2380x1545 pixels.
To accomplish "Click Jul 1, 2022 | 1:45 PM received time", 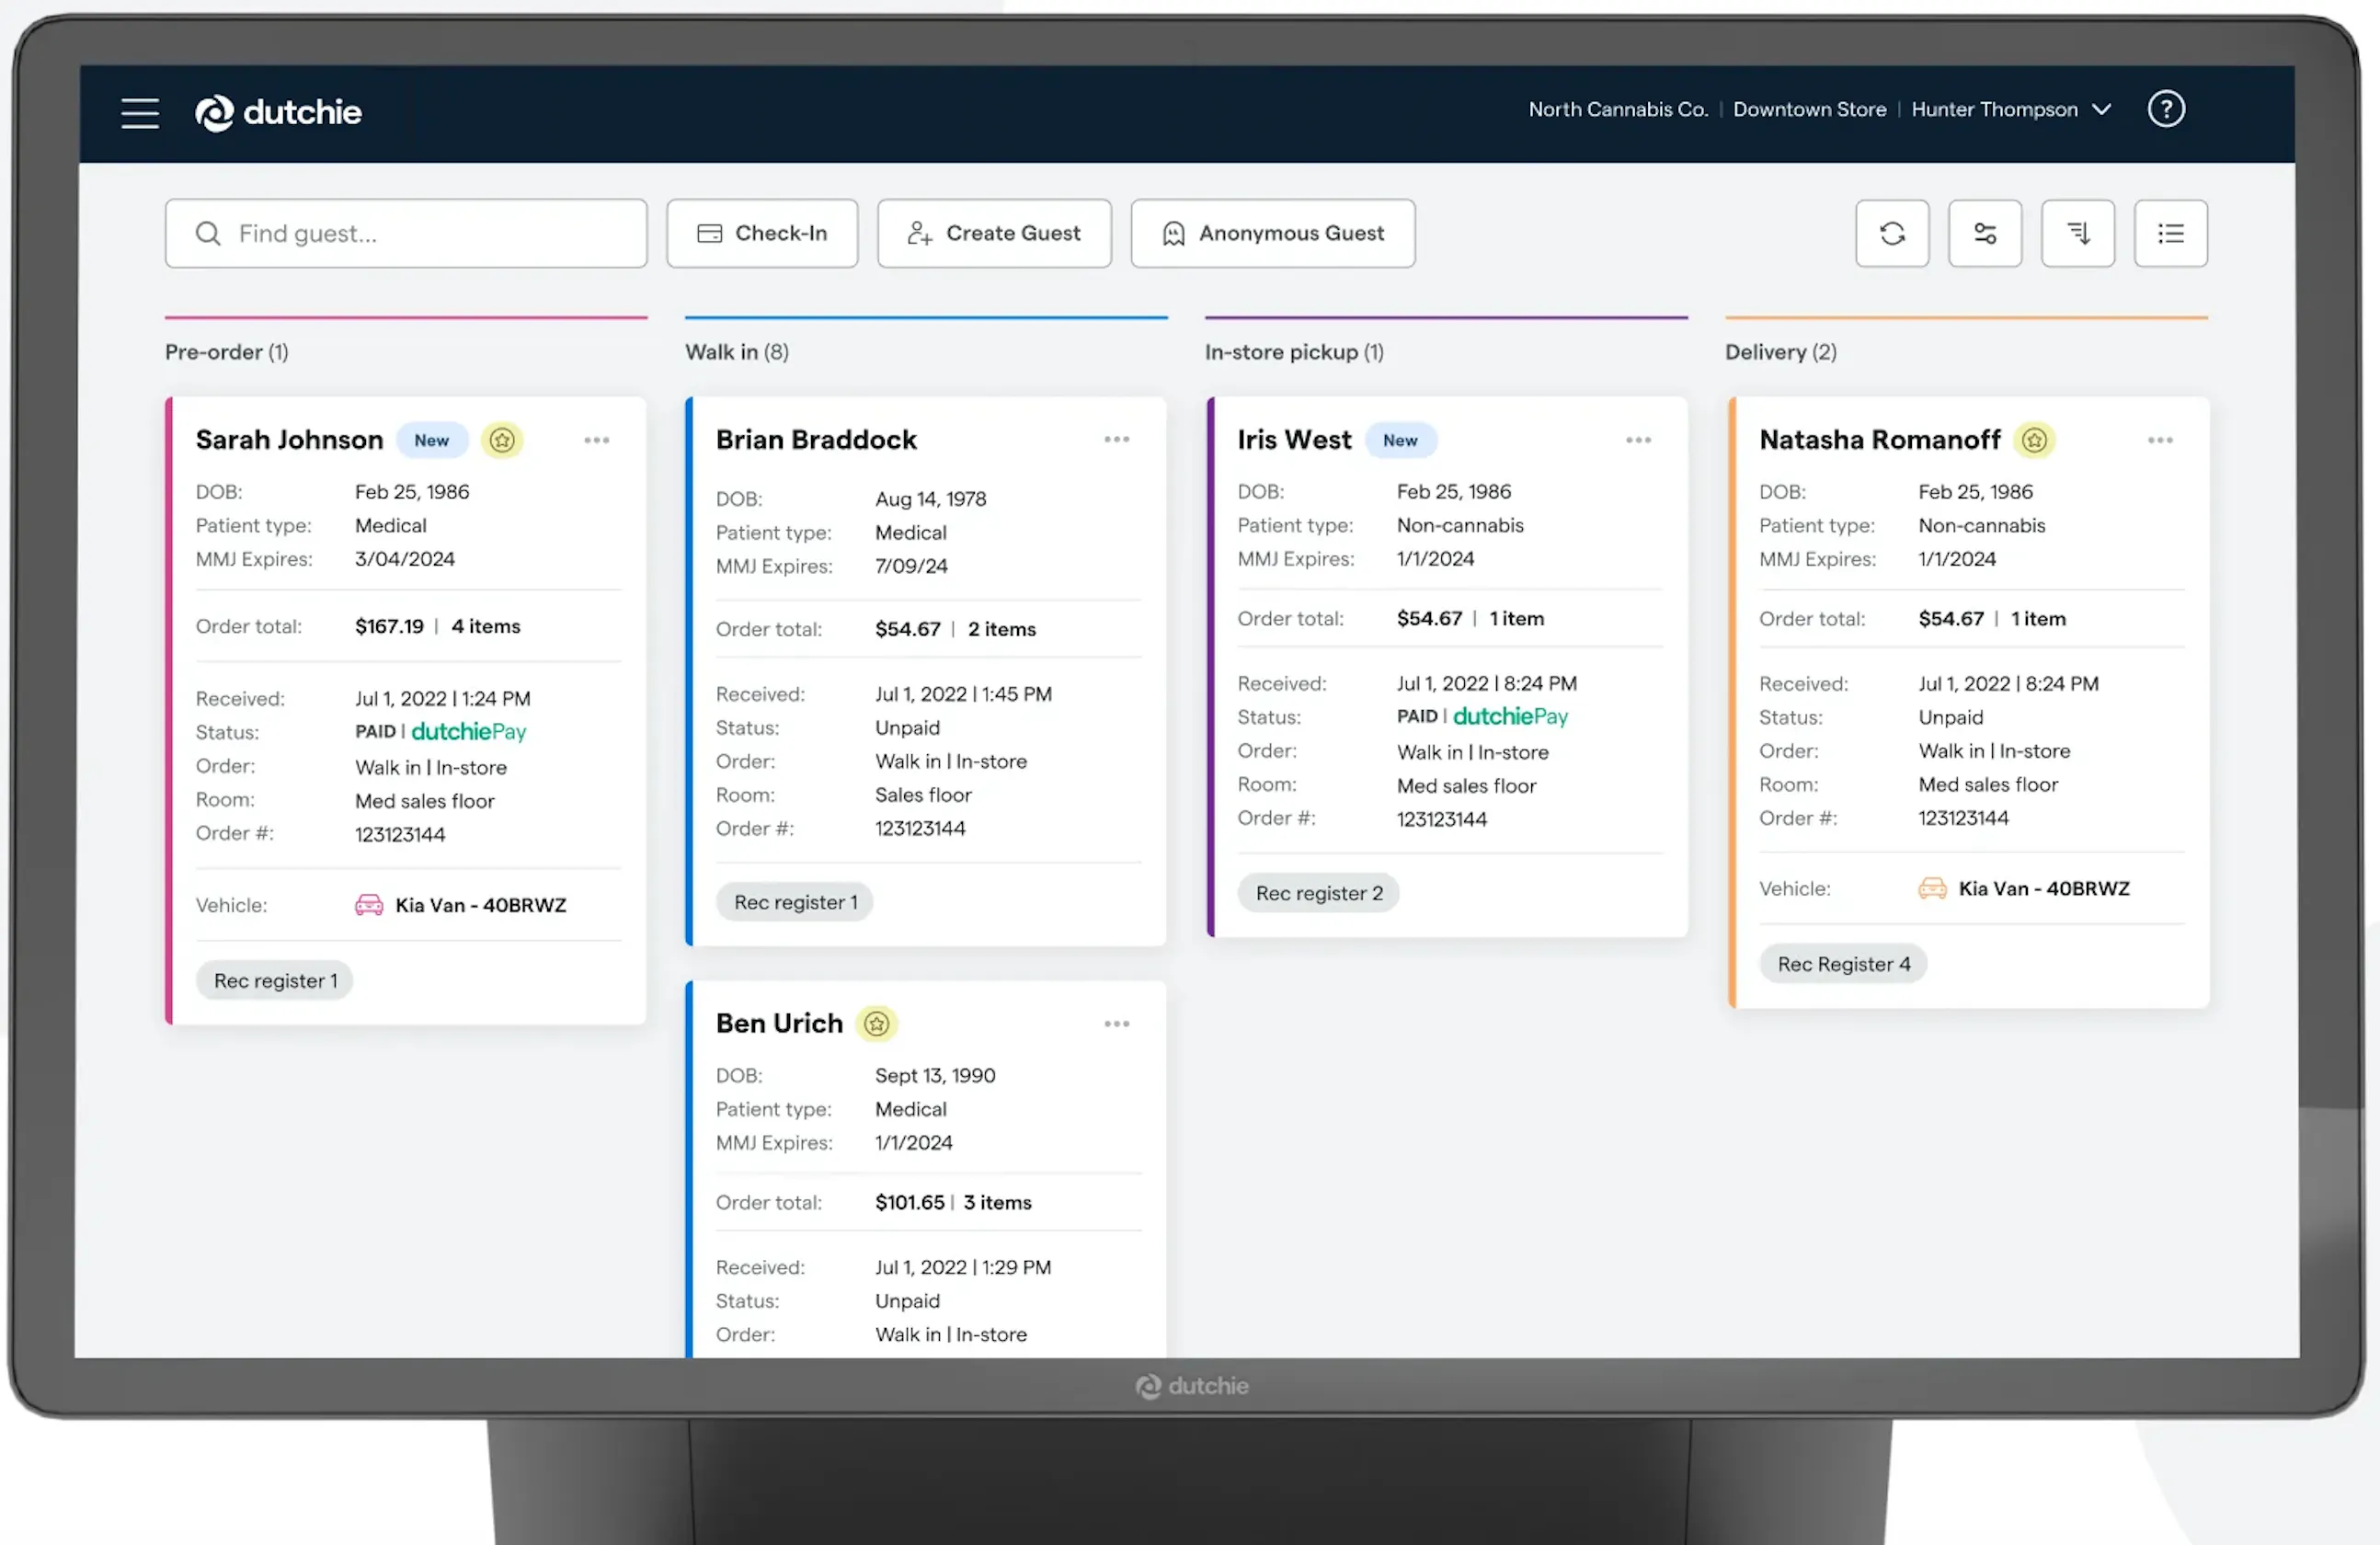I will click(963, 694).
